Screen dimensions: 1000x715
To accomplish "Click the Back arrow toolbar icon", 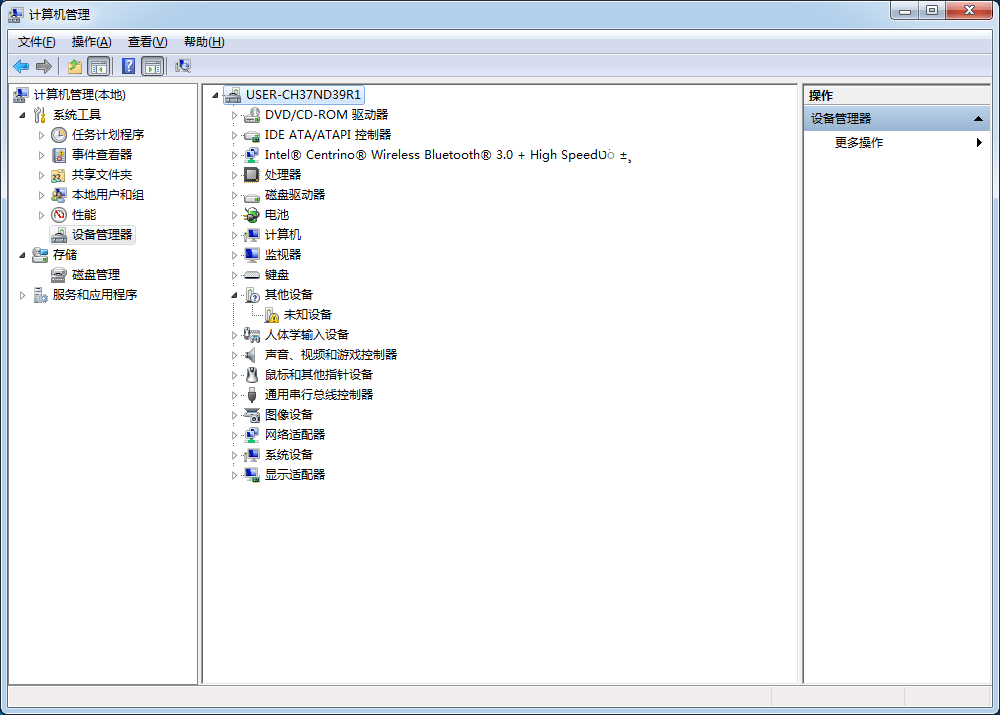I will 21,66.
